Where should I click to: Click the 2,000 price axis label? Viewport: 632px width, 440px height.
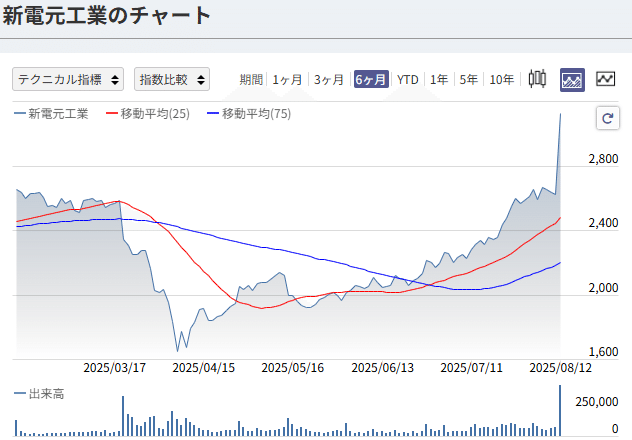(x=603, y=288)
